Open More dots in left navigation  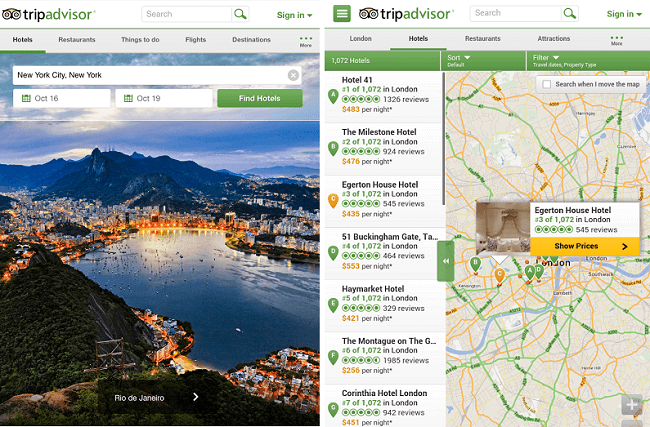pyautogui.click(x=306, y=41)
